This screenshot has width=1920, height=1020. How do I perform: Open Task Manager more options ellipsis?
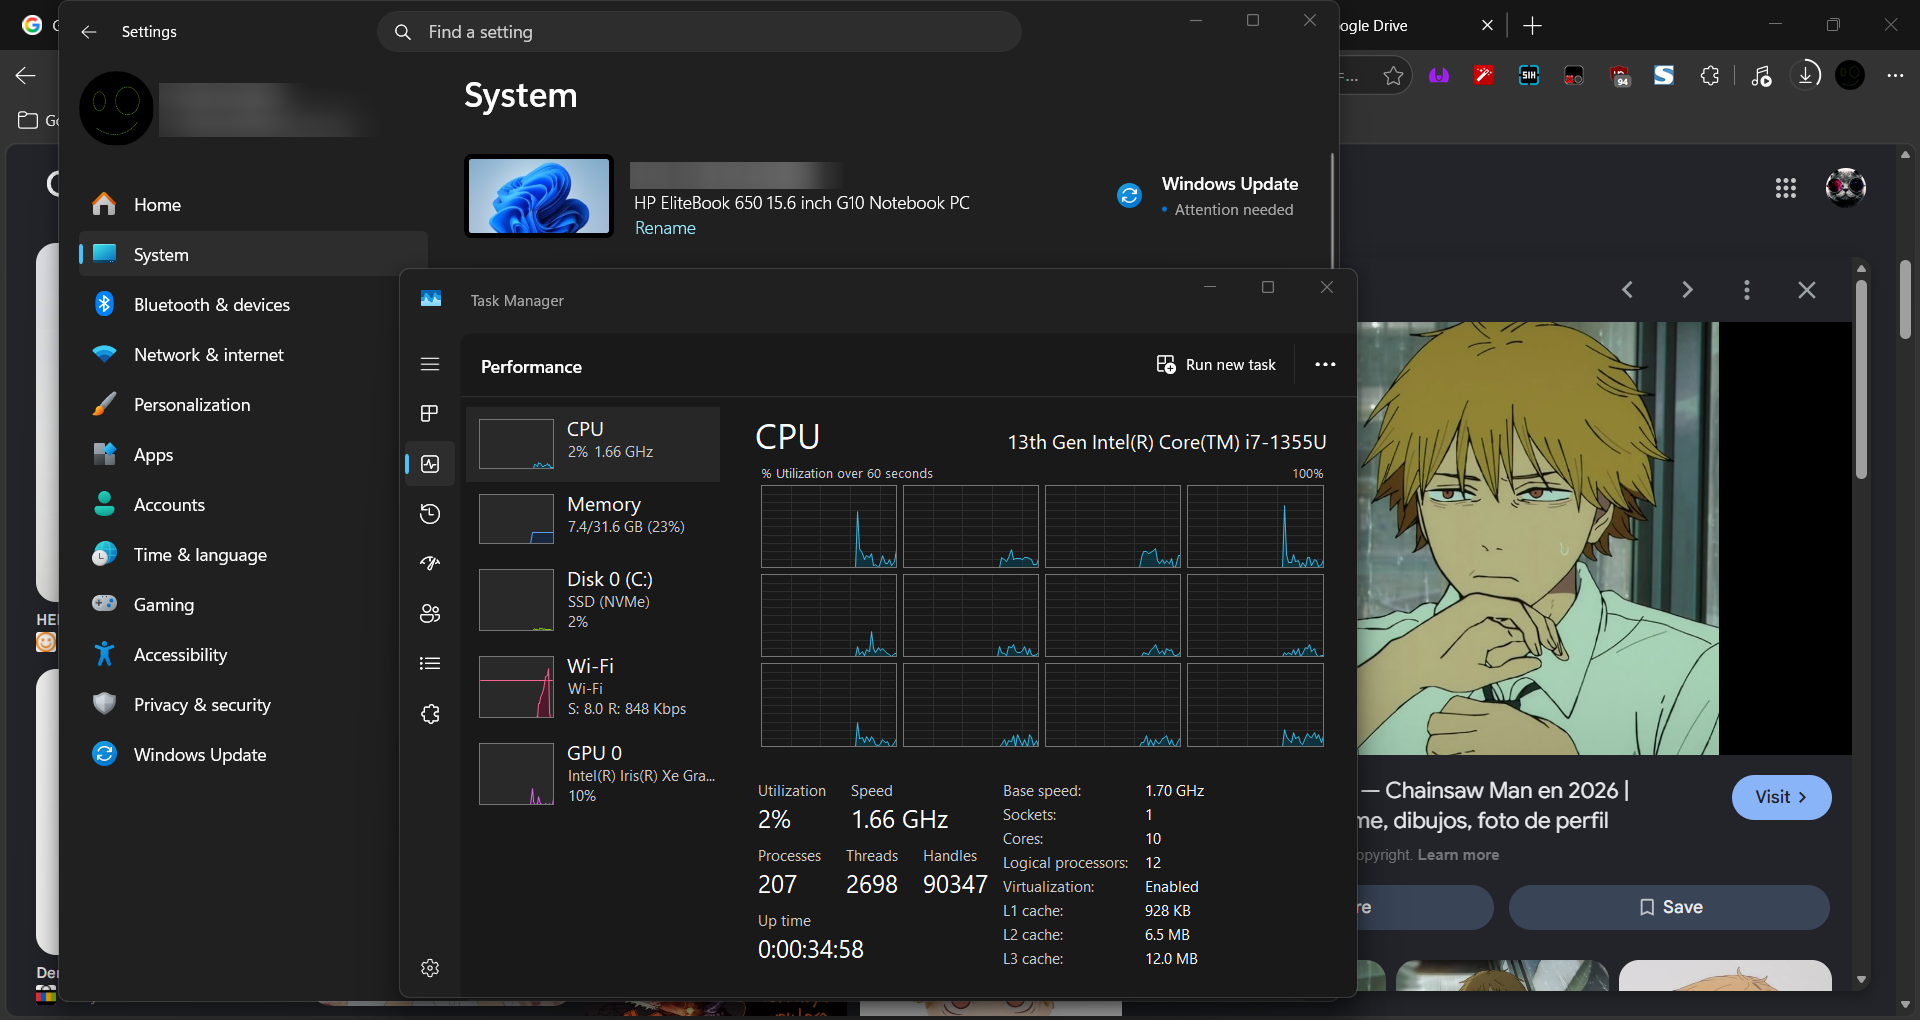click(1325, 365)
